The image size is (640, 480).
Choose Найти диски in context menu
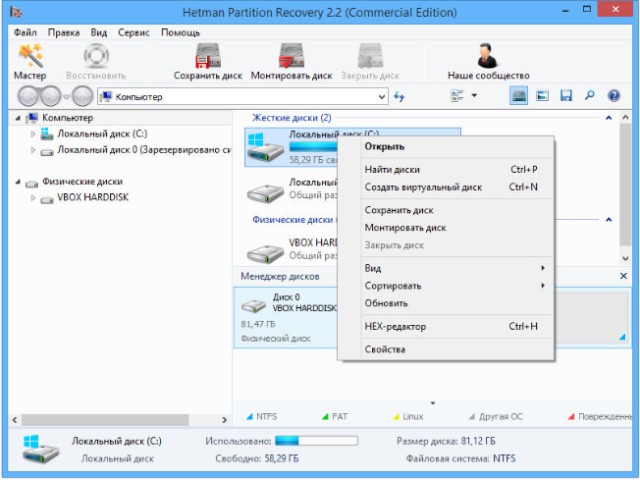coord(446,169)
